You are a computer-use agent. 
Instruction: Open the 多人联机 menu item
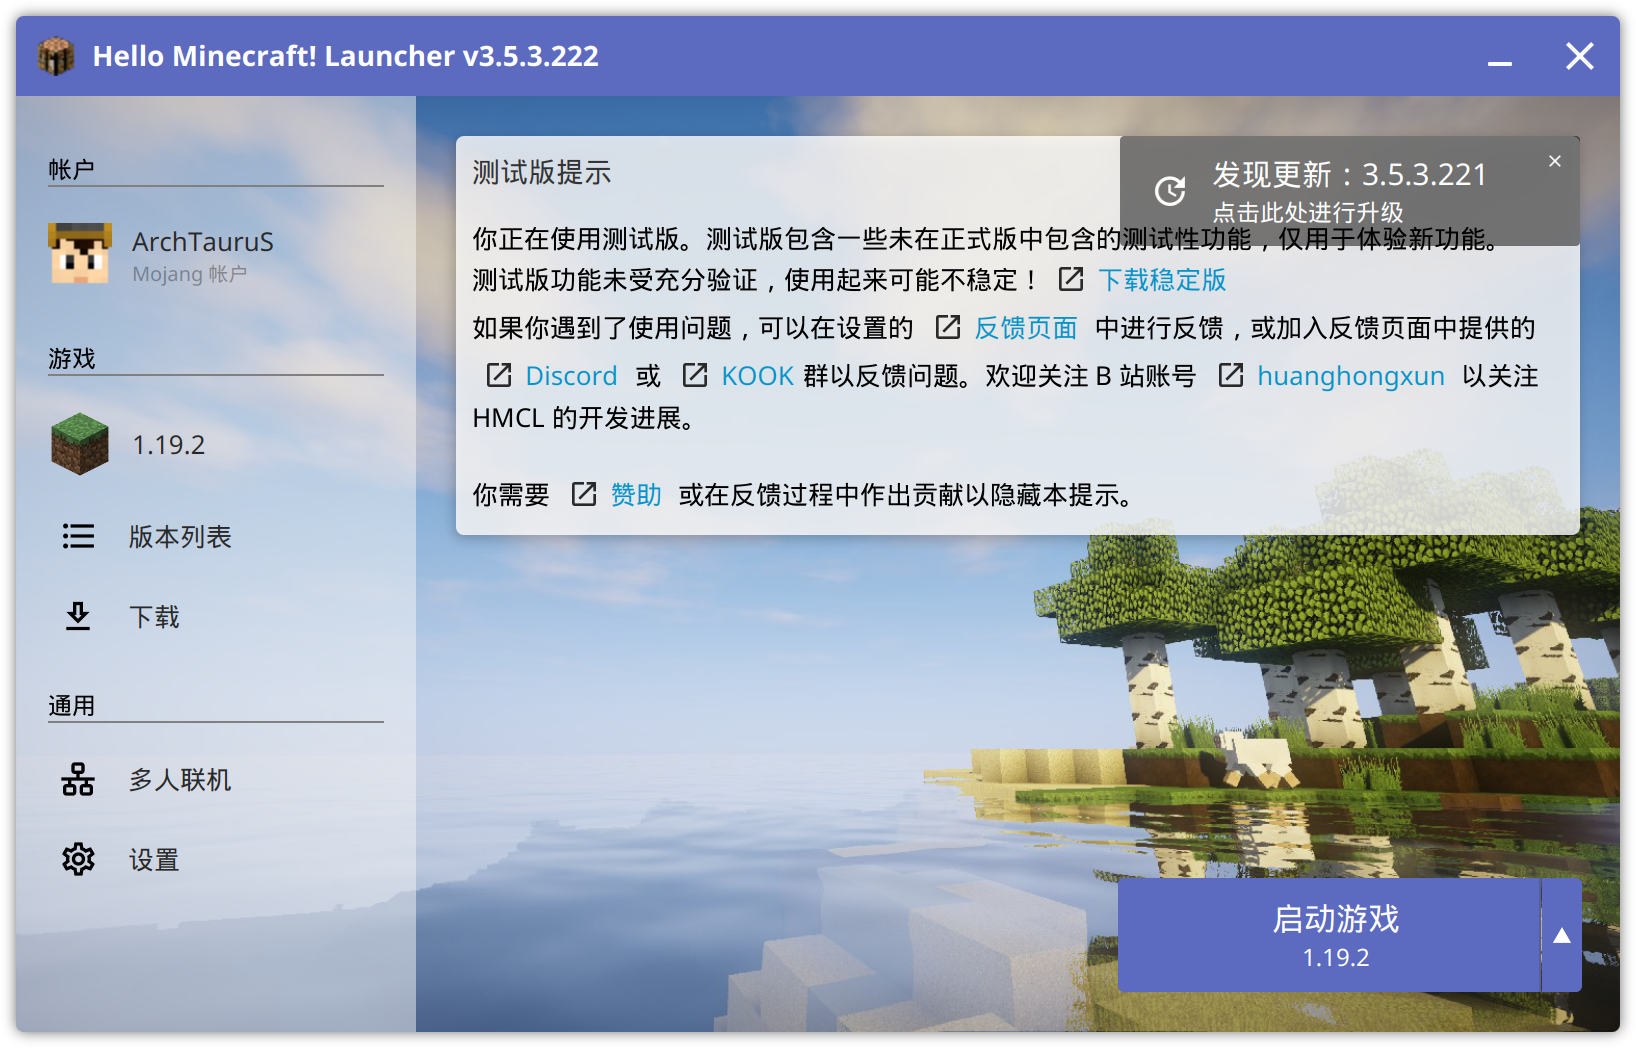point(216,779)
